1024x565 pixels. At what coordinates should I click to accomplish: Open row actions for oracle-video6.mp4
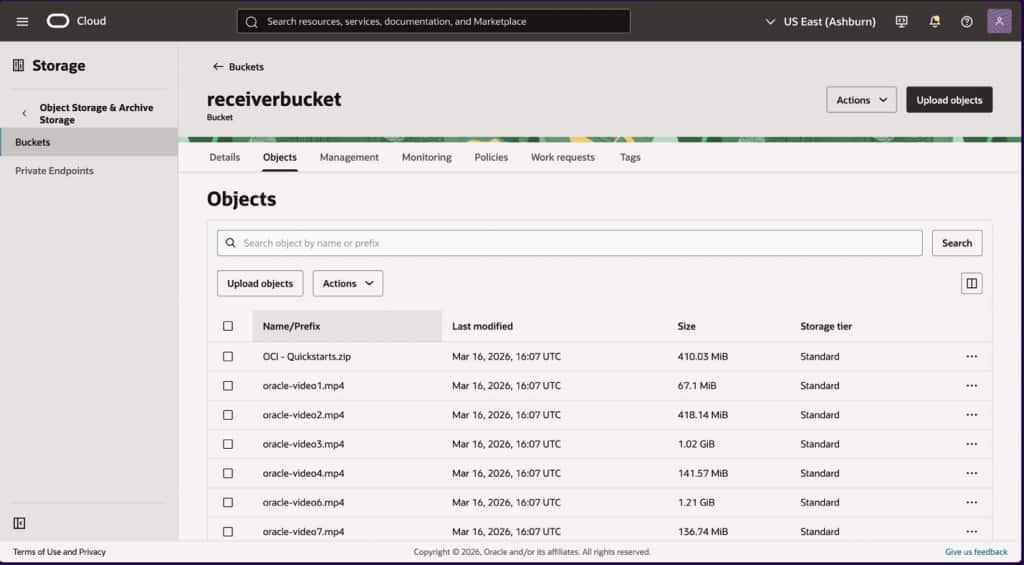point(972,502)
